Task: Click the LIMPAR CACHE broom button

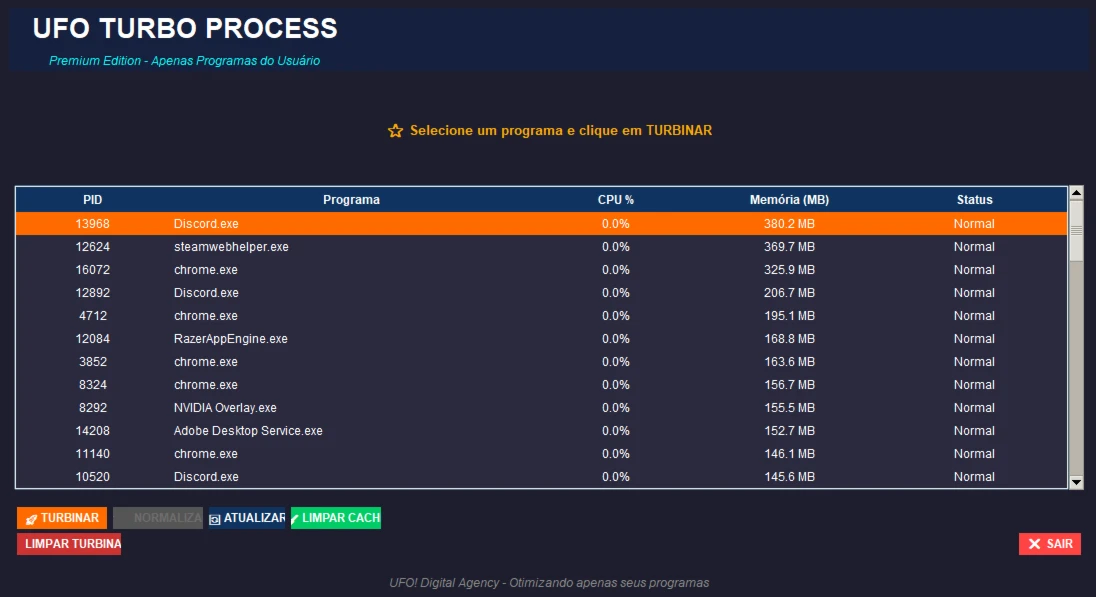Action: click(336, 518)
